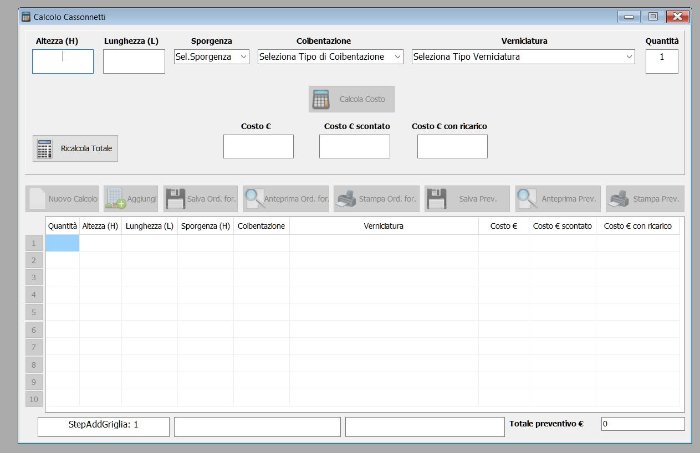
Task: Click the Totale preventivo € field
Action: tap(642, 424)
